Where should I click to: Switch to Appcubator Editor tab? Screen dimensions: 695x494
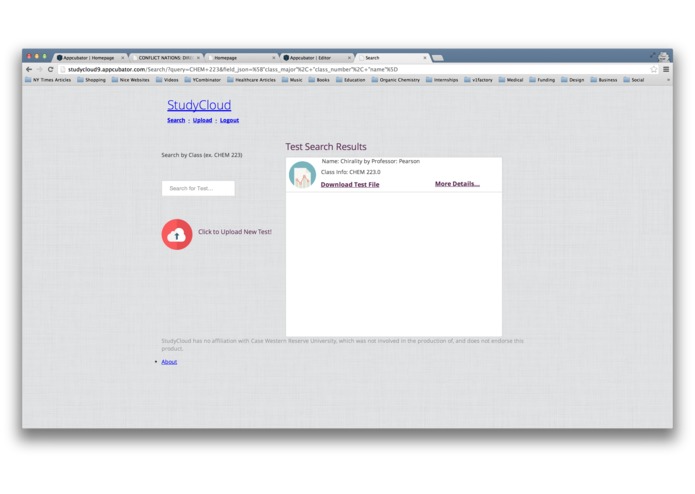[x=316, y=58]
